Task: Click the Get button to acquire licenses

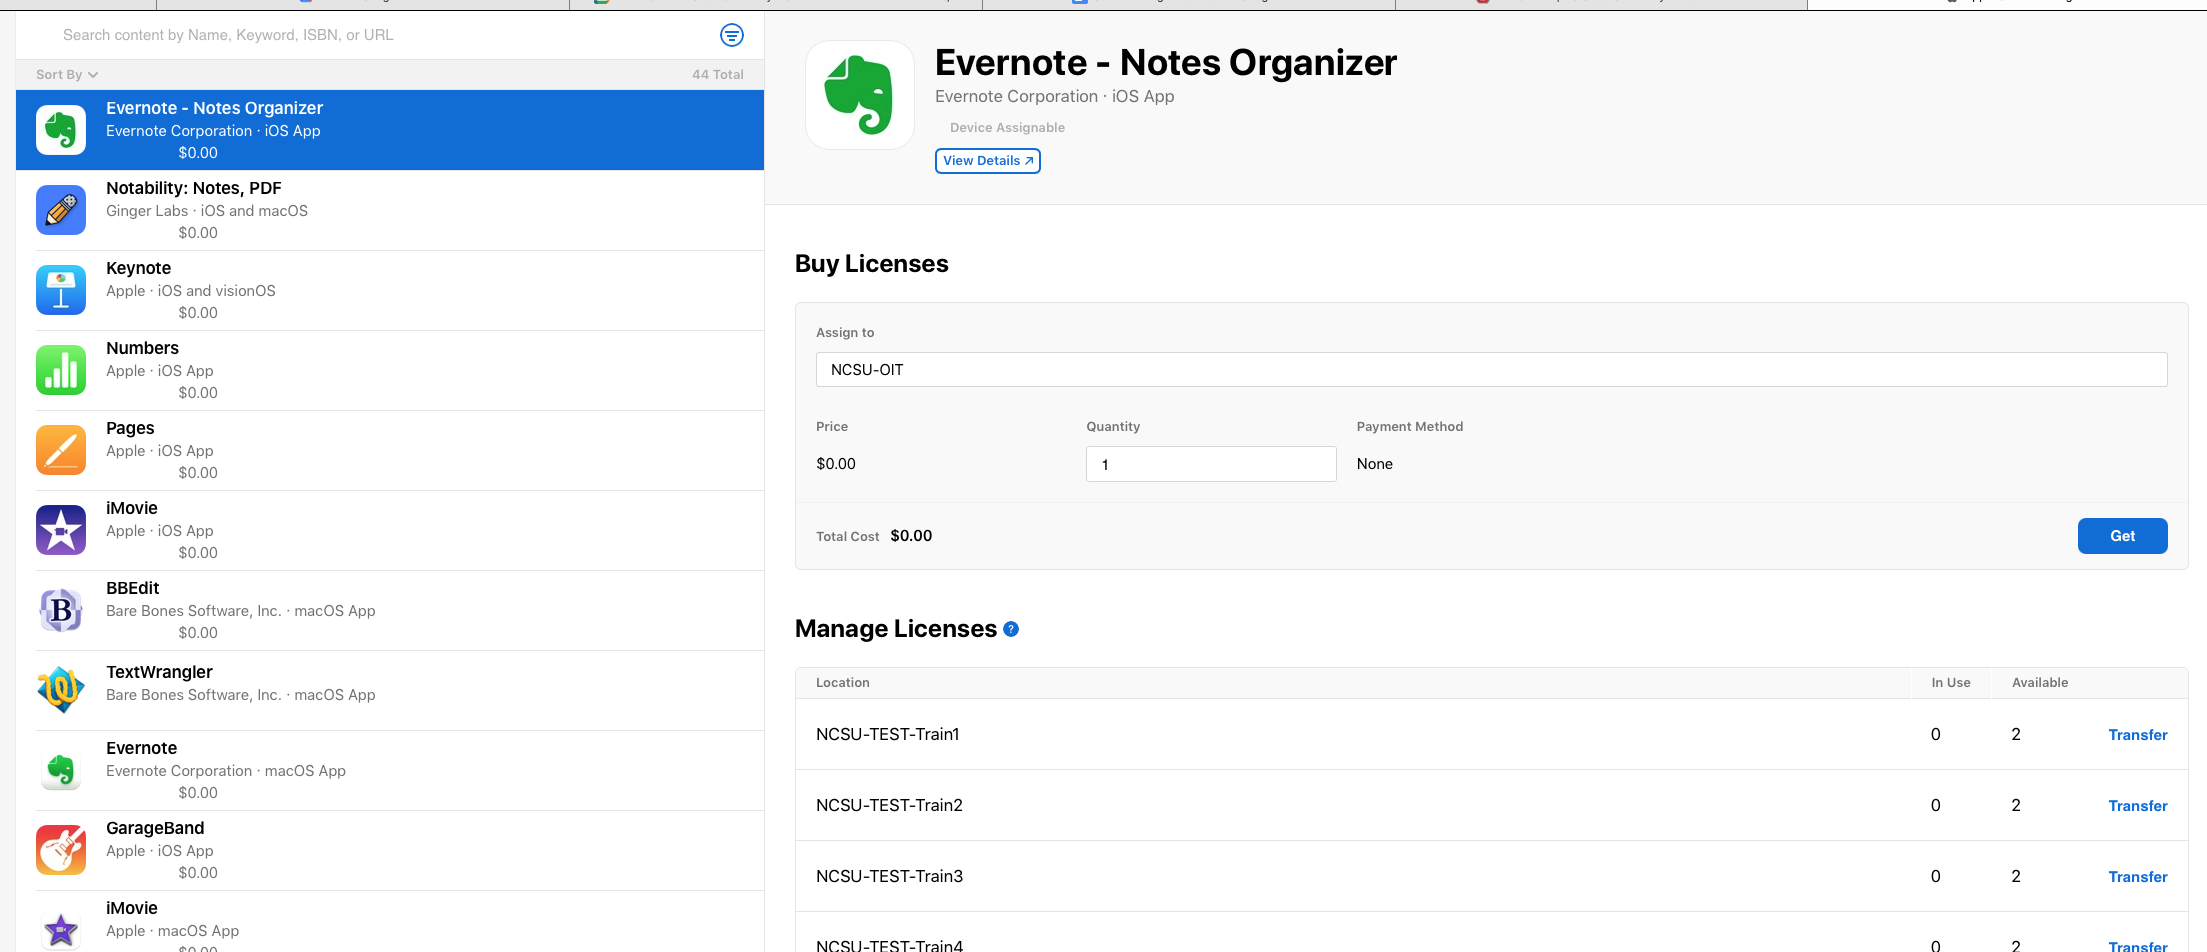Action: [x=2122, y=535]
